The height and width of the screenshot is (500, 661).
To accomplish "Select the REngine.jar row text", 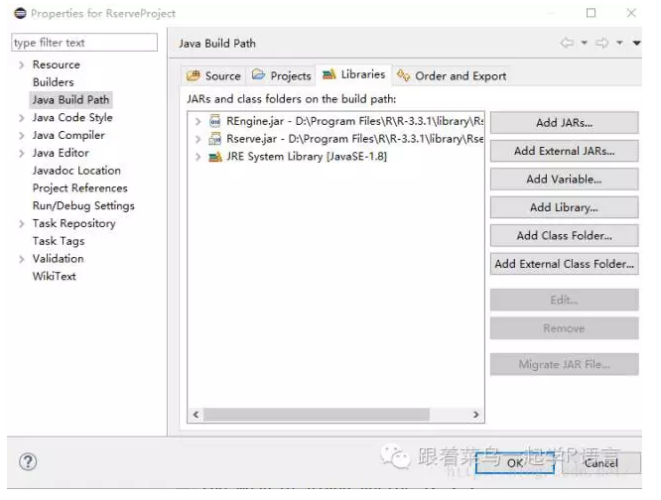I will (x=355, y=121).
